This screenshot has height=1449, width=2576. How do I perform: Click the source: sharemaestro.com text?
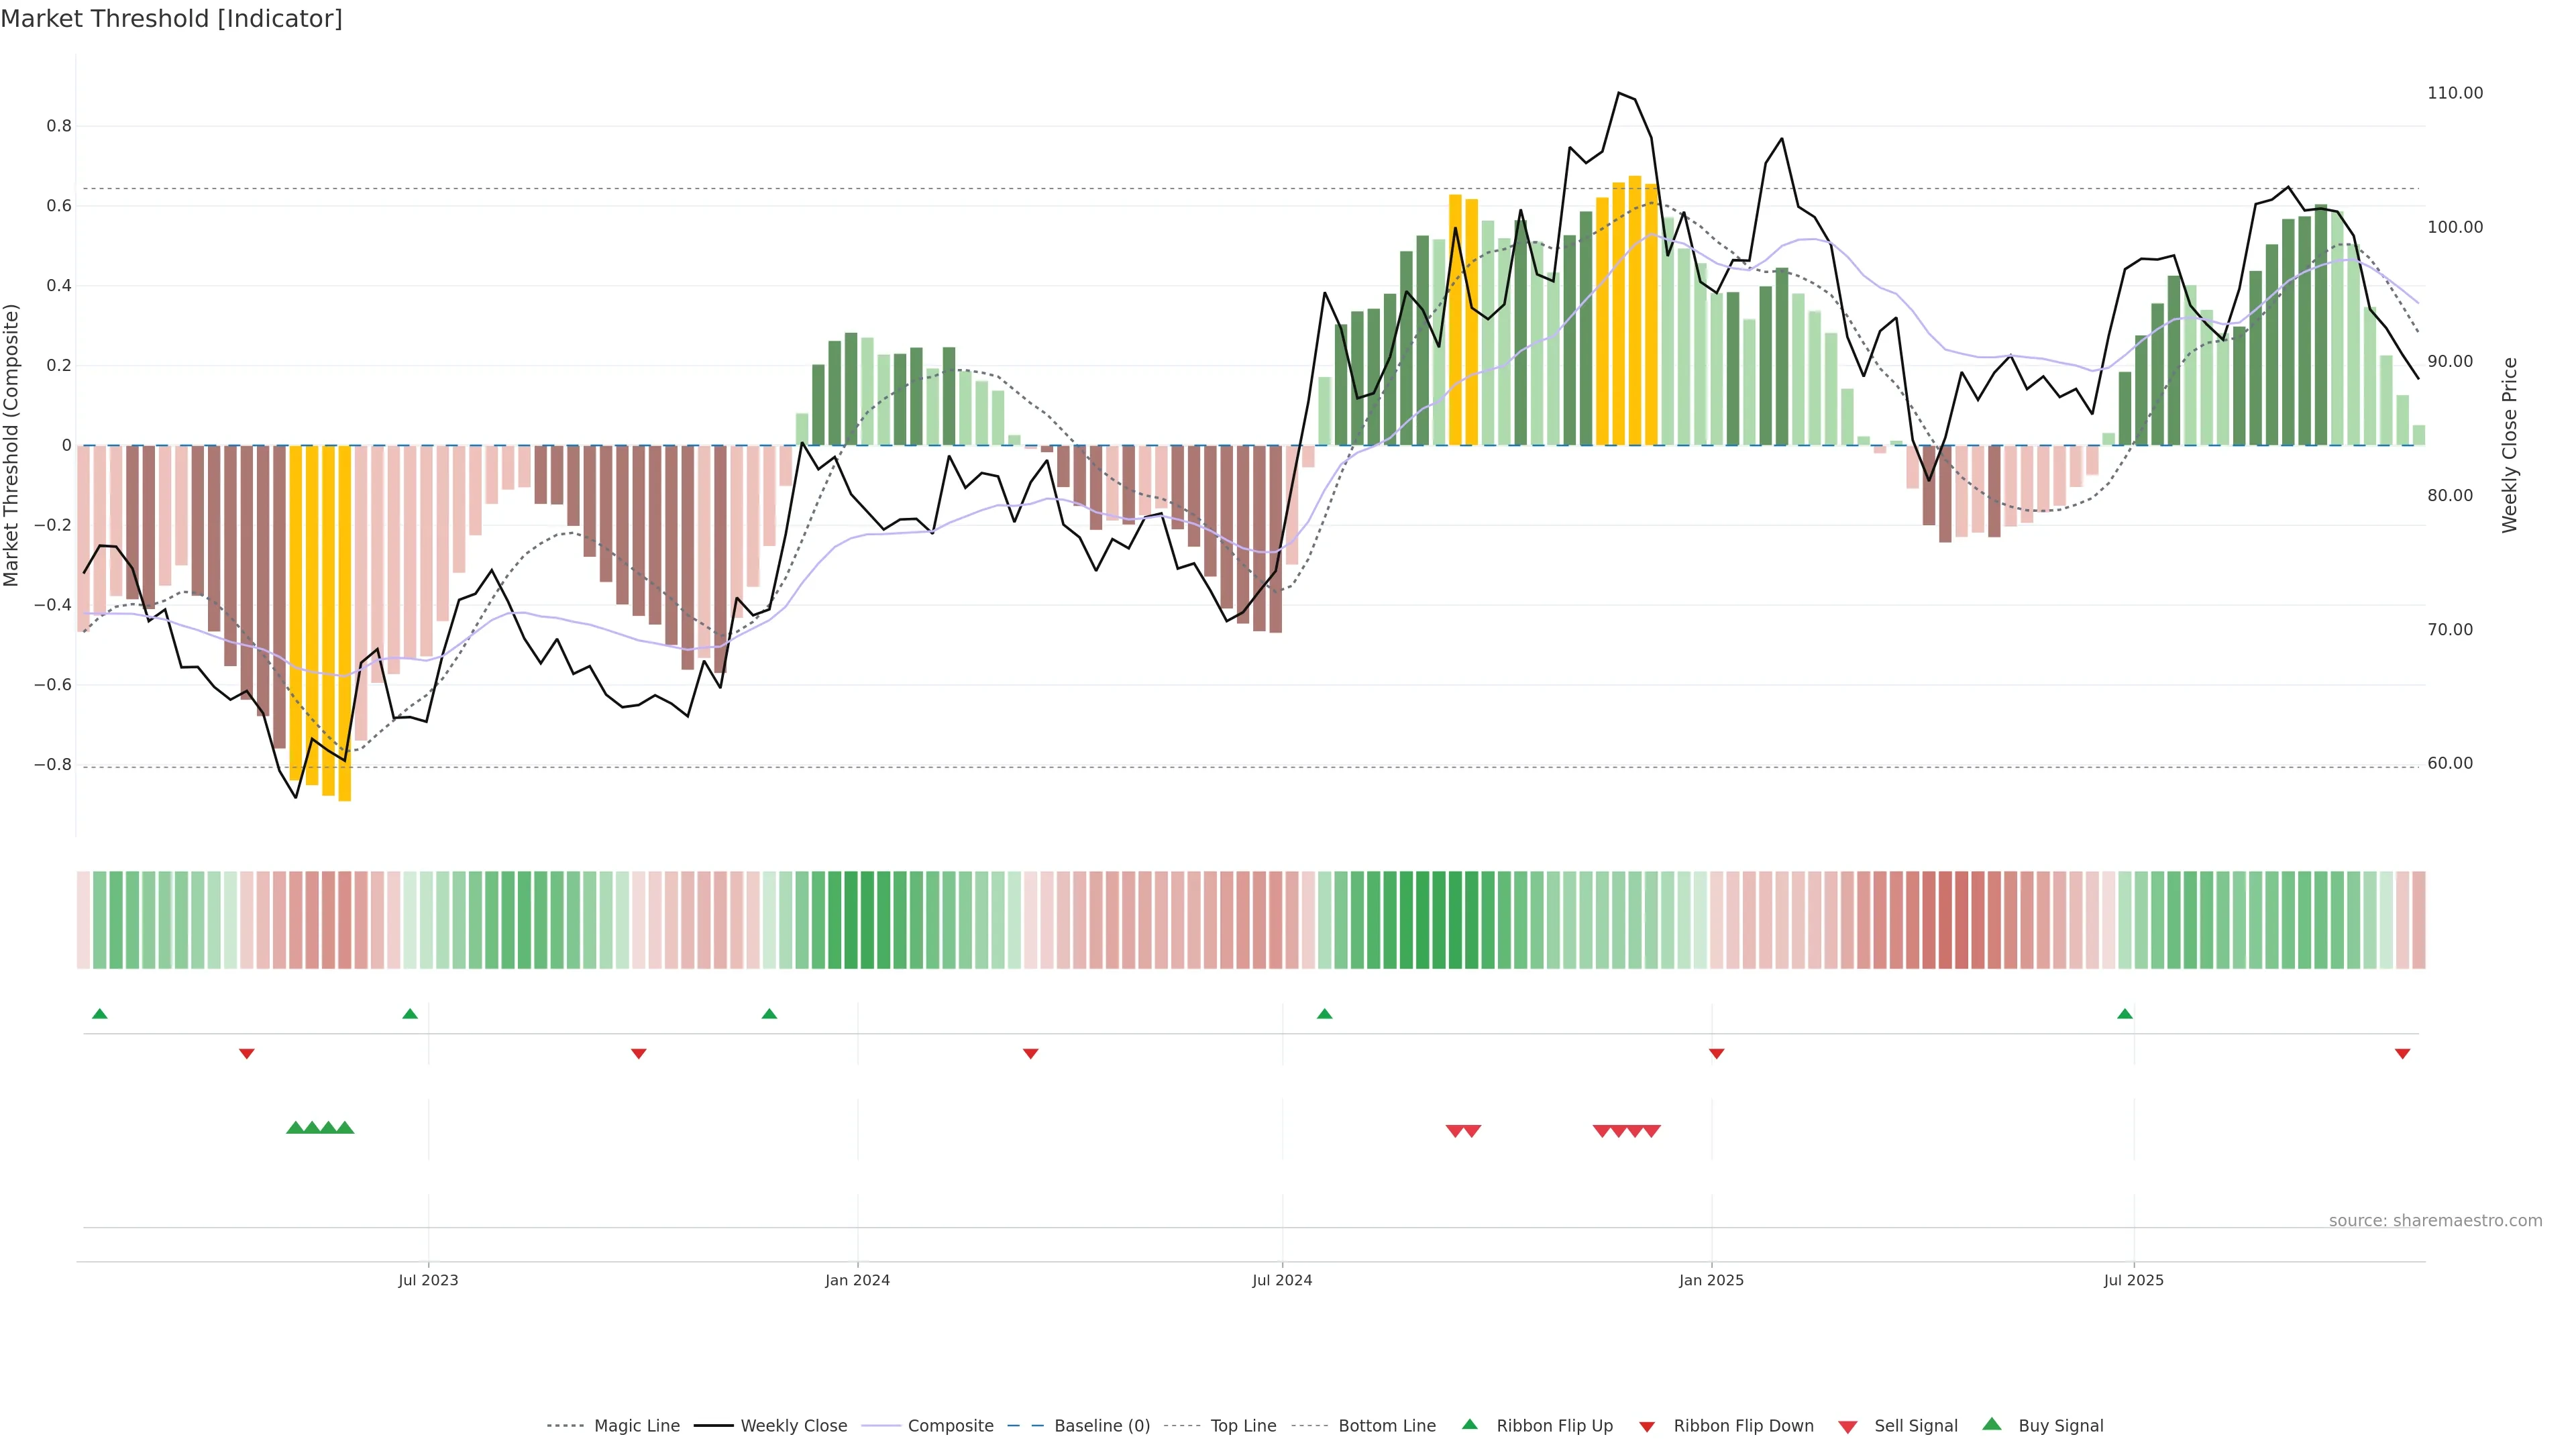[x=2435, y=1221]
